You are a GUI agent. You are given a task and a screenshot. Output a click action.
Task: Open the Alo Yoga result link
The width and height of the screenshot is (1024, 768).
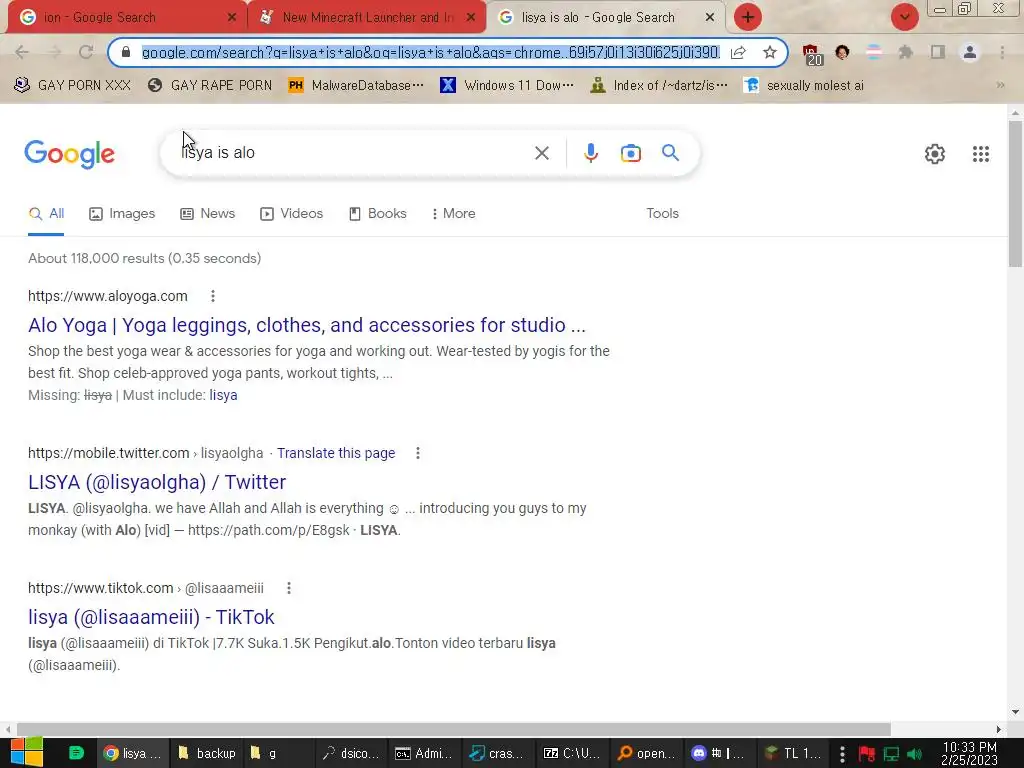pyautogui.click(x=307, y=325)
